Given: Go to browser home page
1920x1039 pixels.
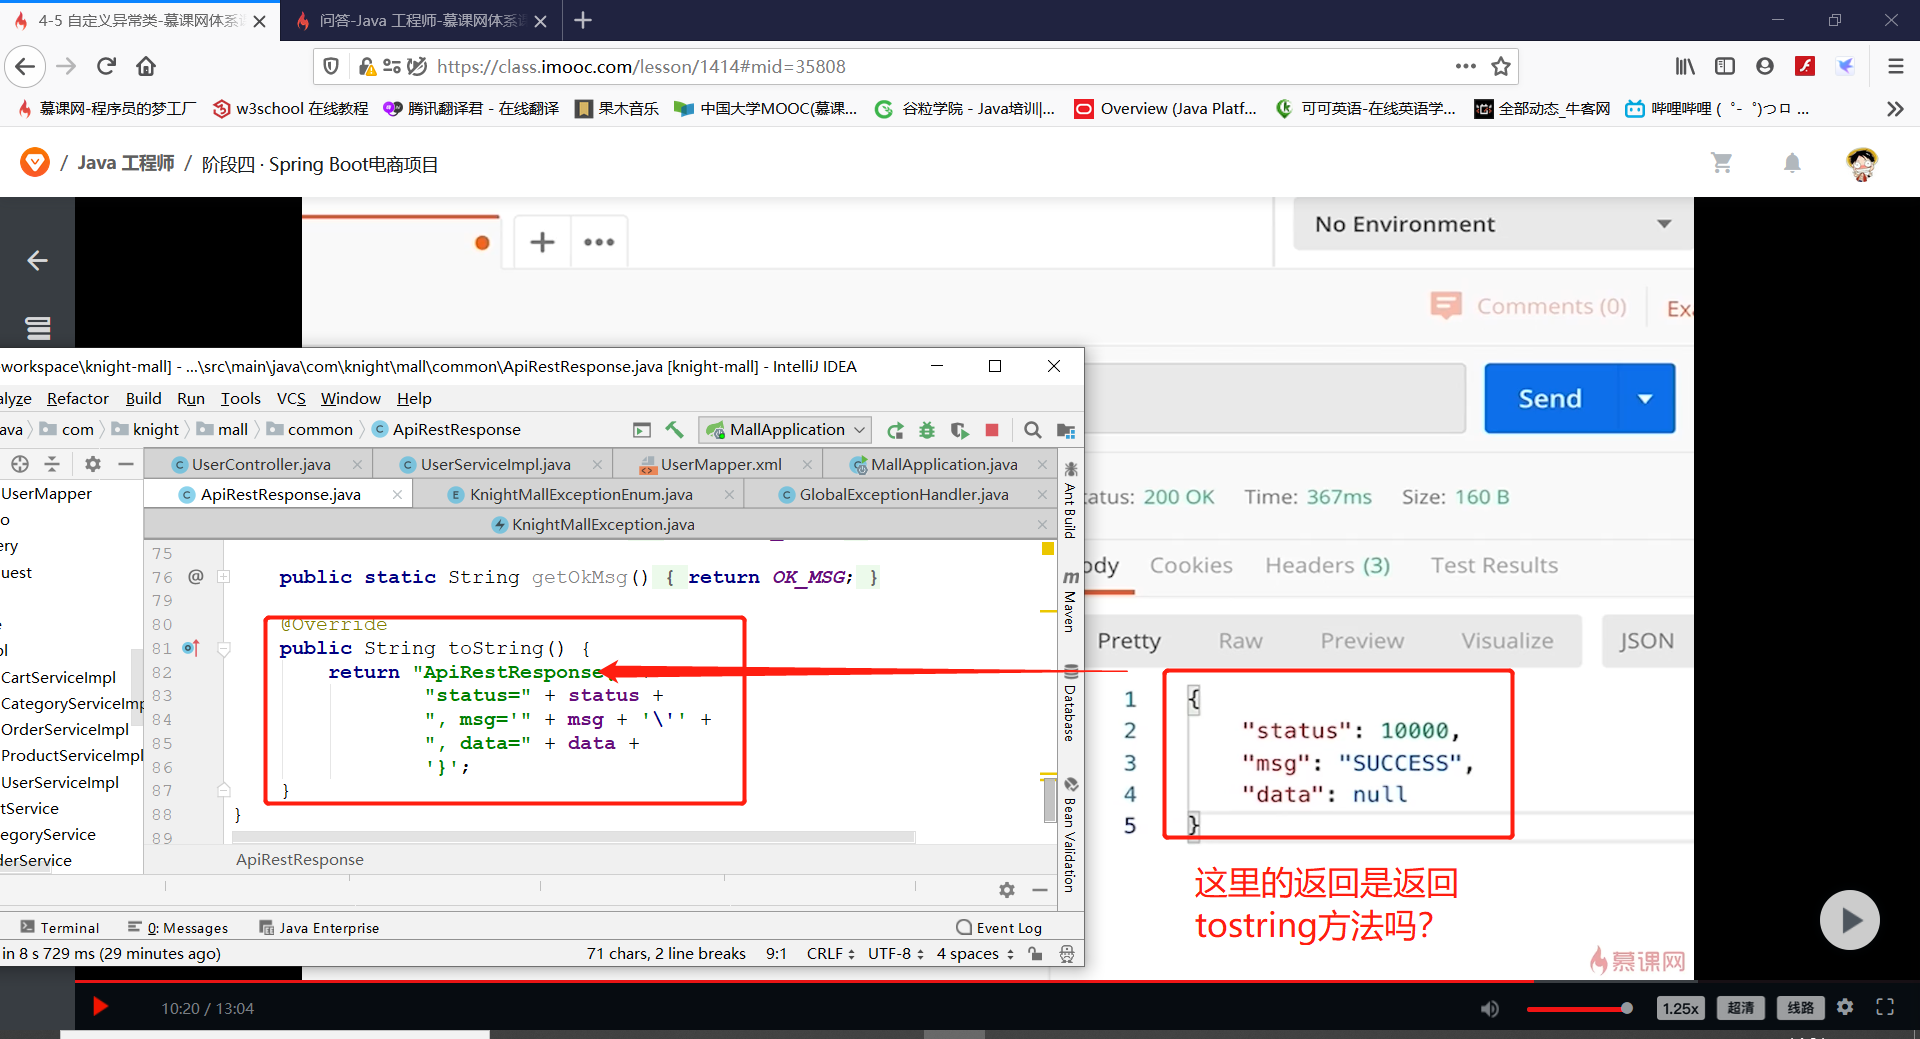Looking at the screenshot, I should [x=146, y=66].
